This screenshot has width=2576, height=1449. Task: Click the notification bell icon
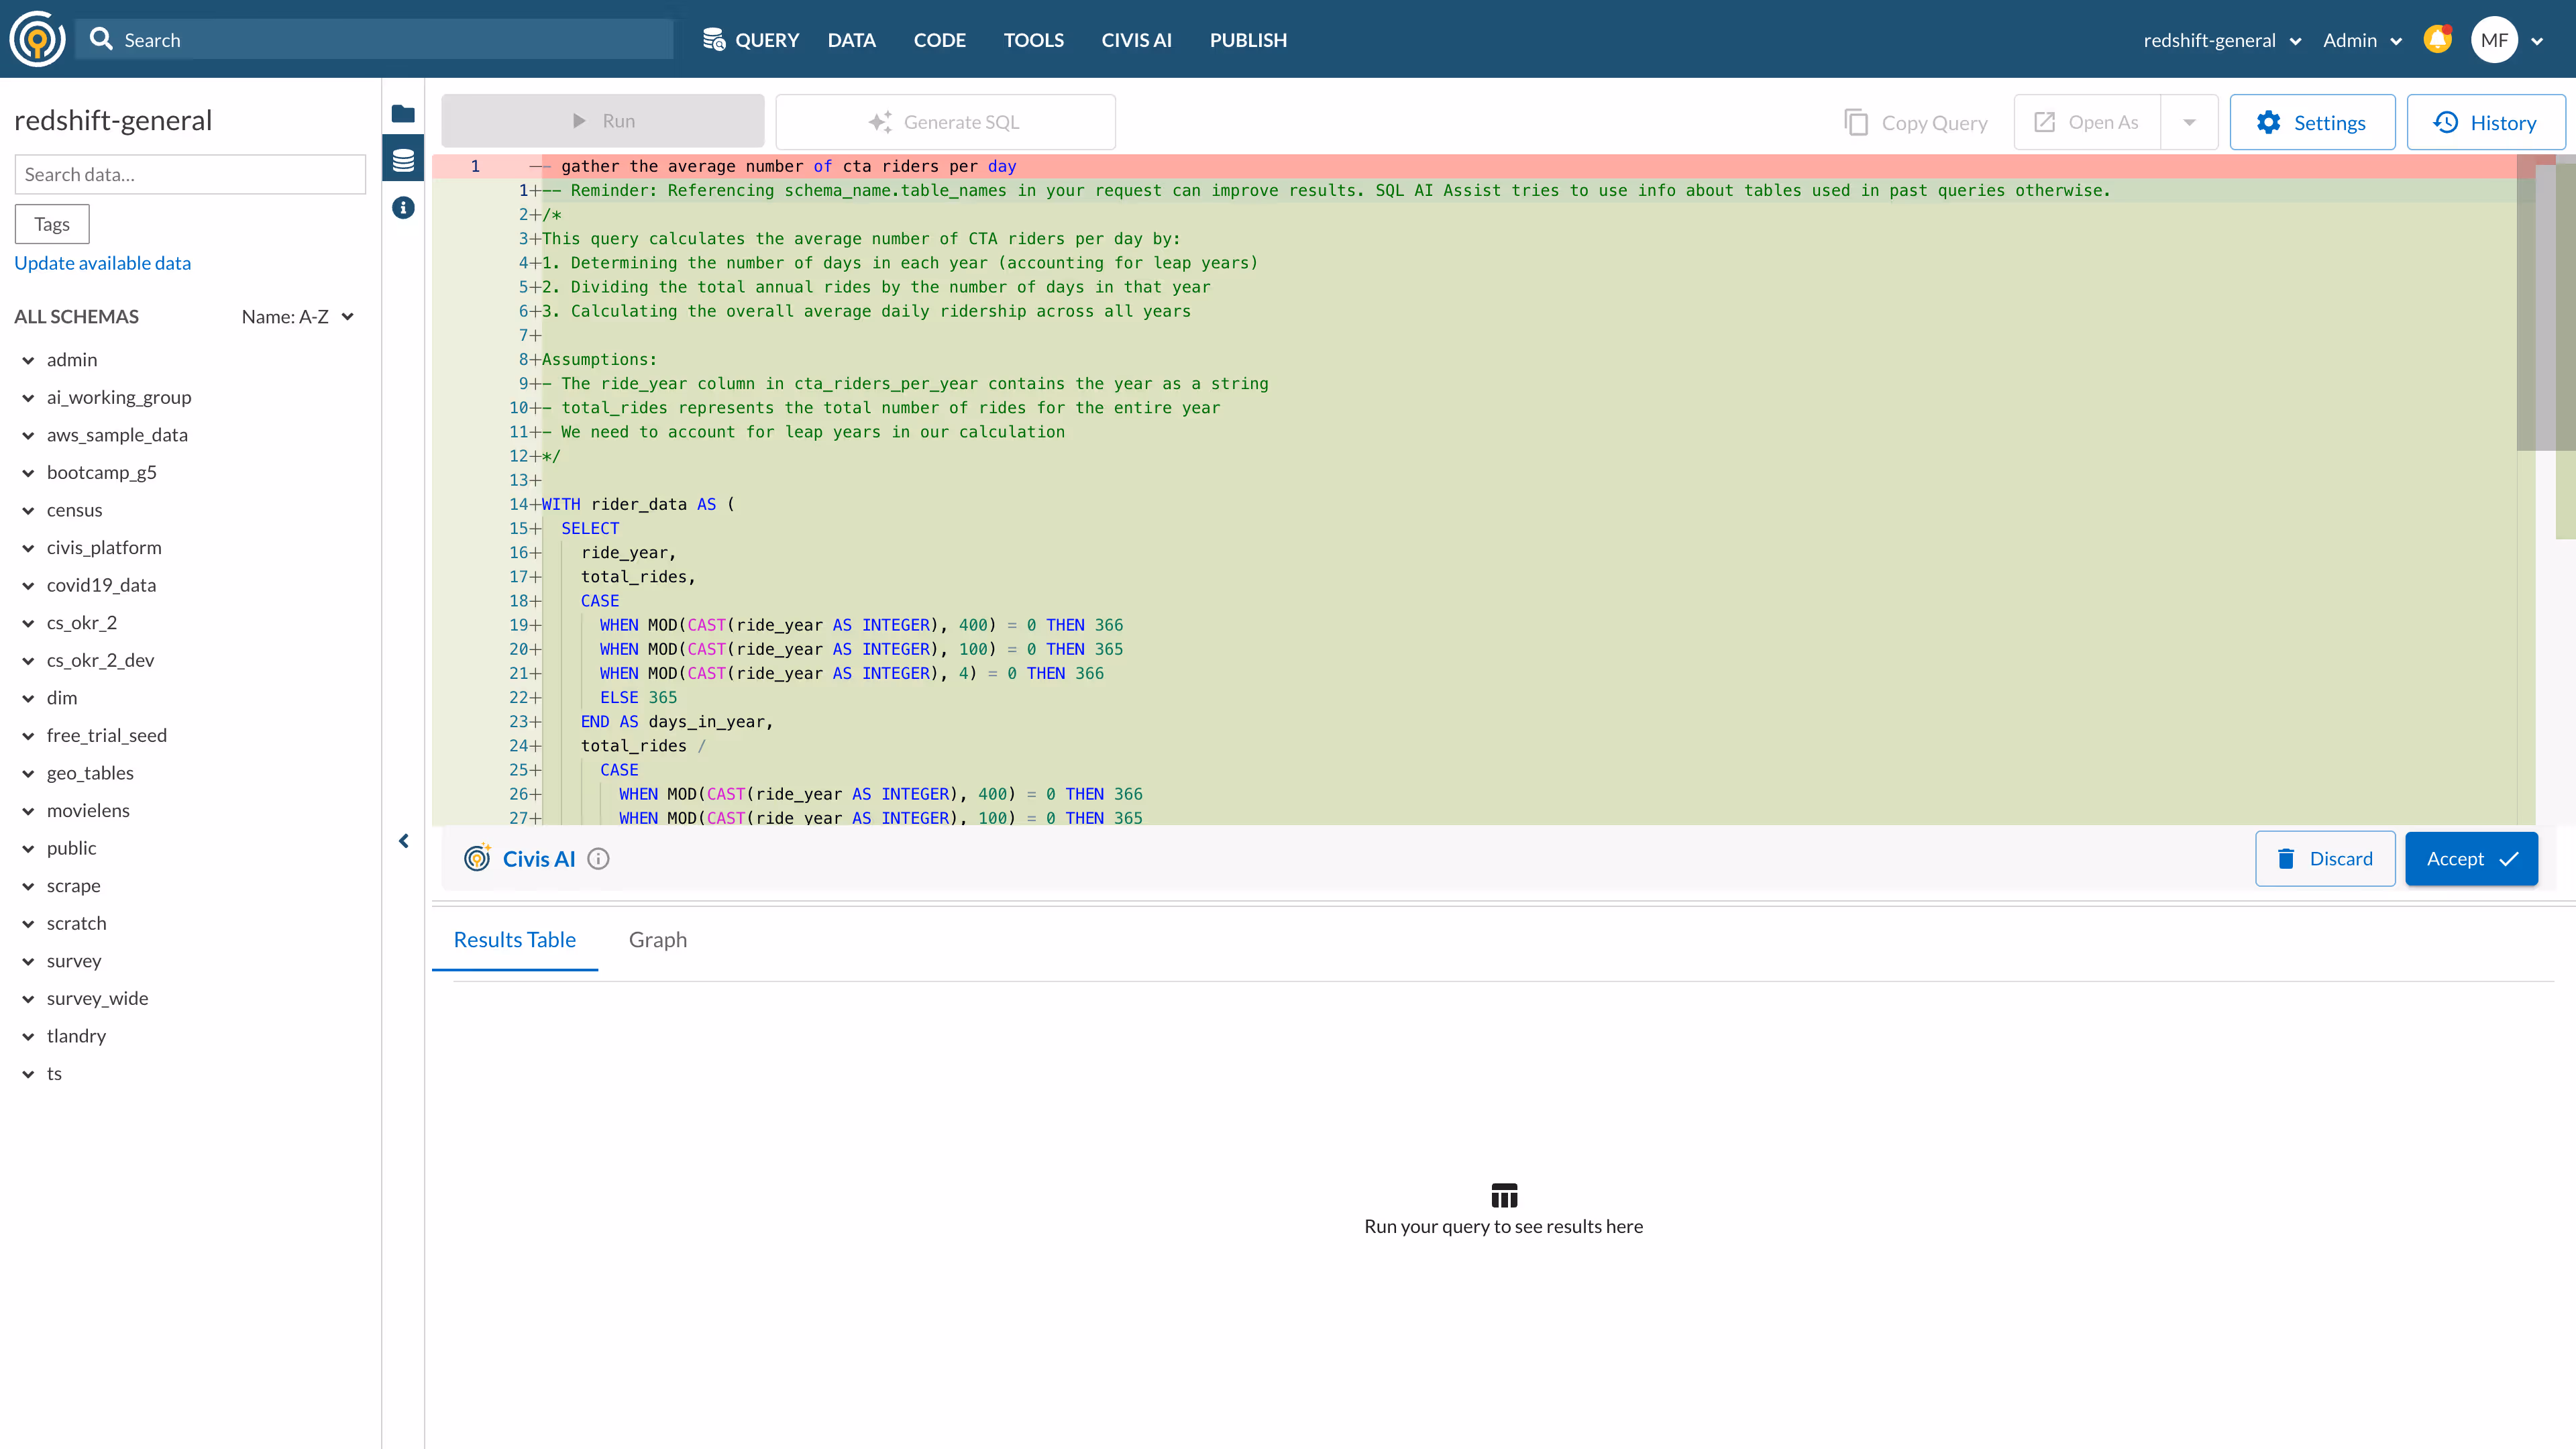[x=2438, y=39]
